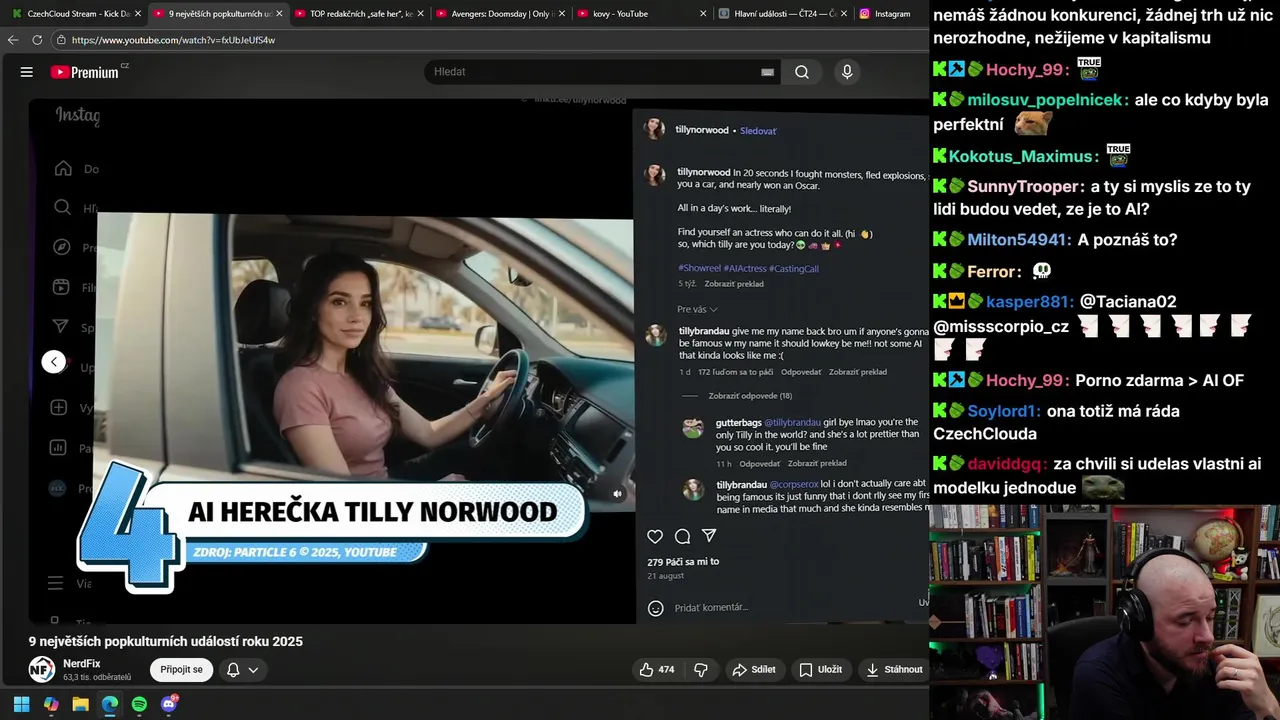Screen dimensions: 1280x720
Task: Switch to kovy - YouTube tab
Action: 640,14
